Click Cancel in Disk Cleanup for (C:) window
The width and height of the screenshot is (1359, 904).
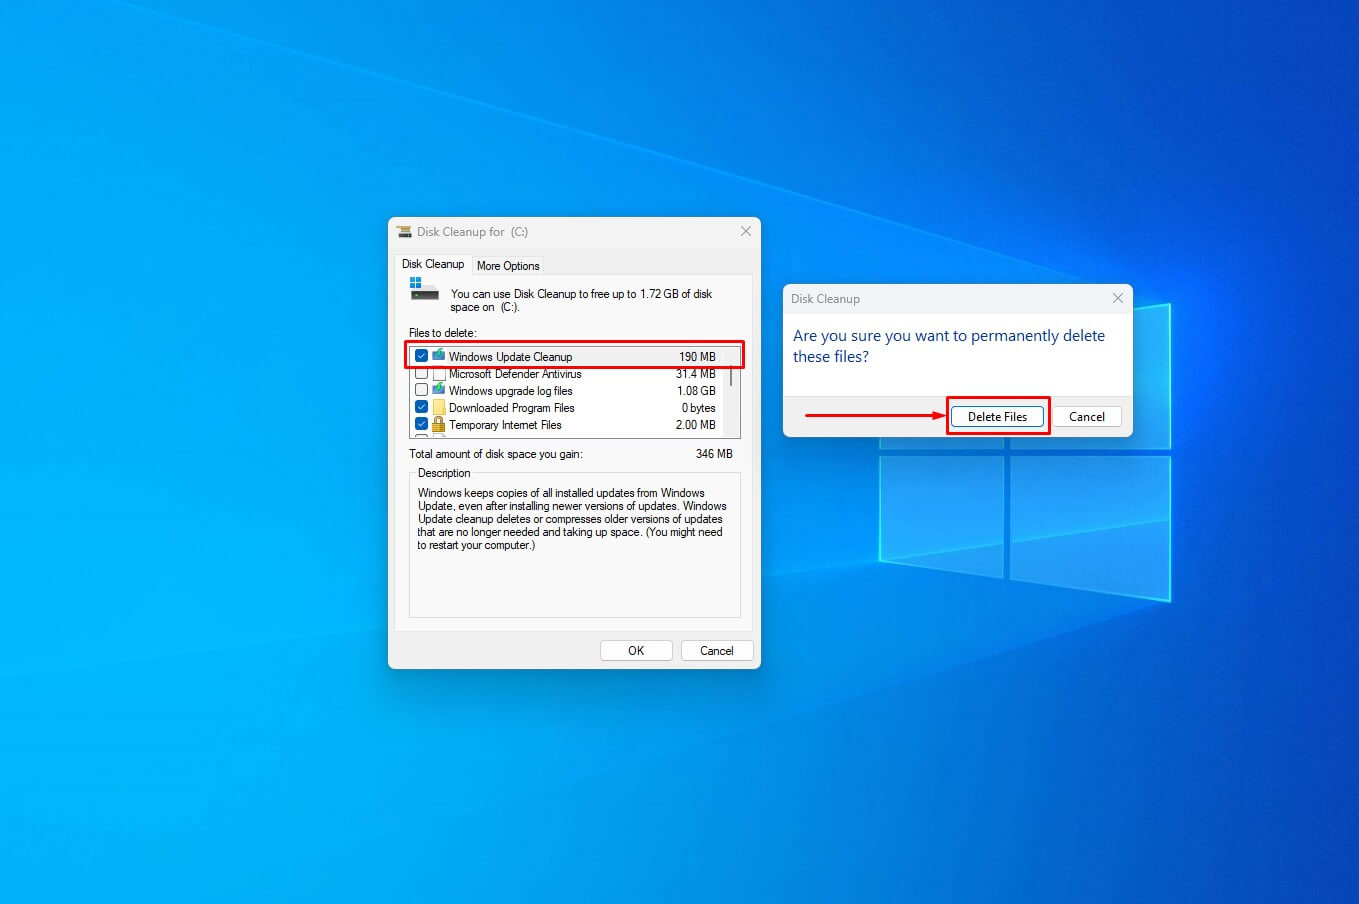tap(716, 651)
